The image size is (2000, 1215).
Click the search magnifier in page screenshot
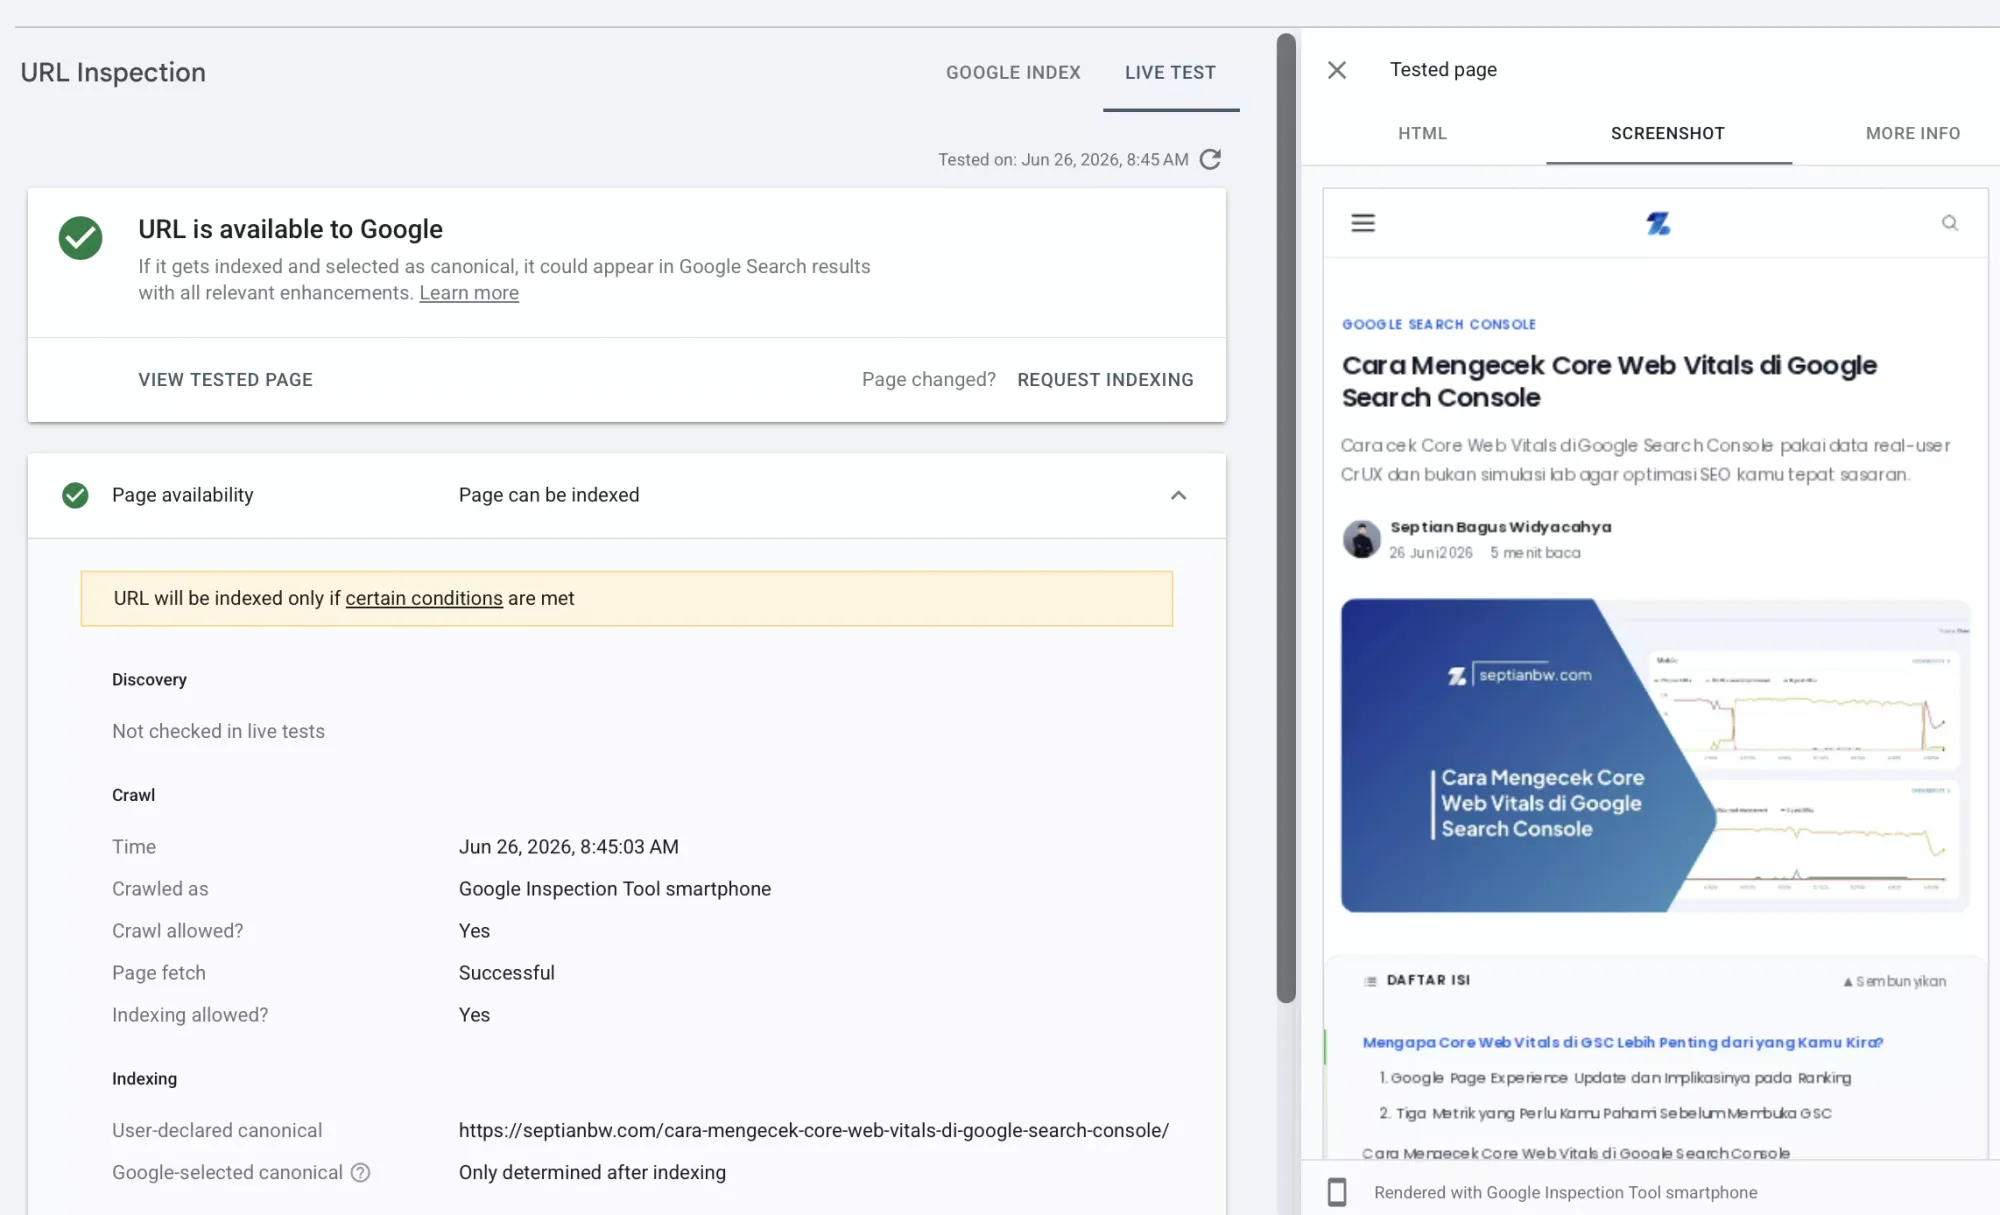tap(1950, 223)
